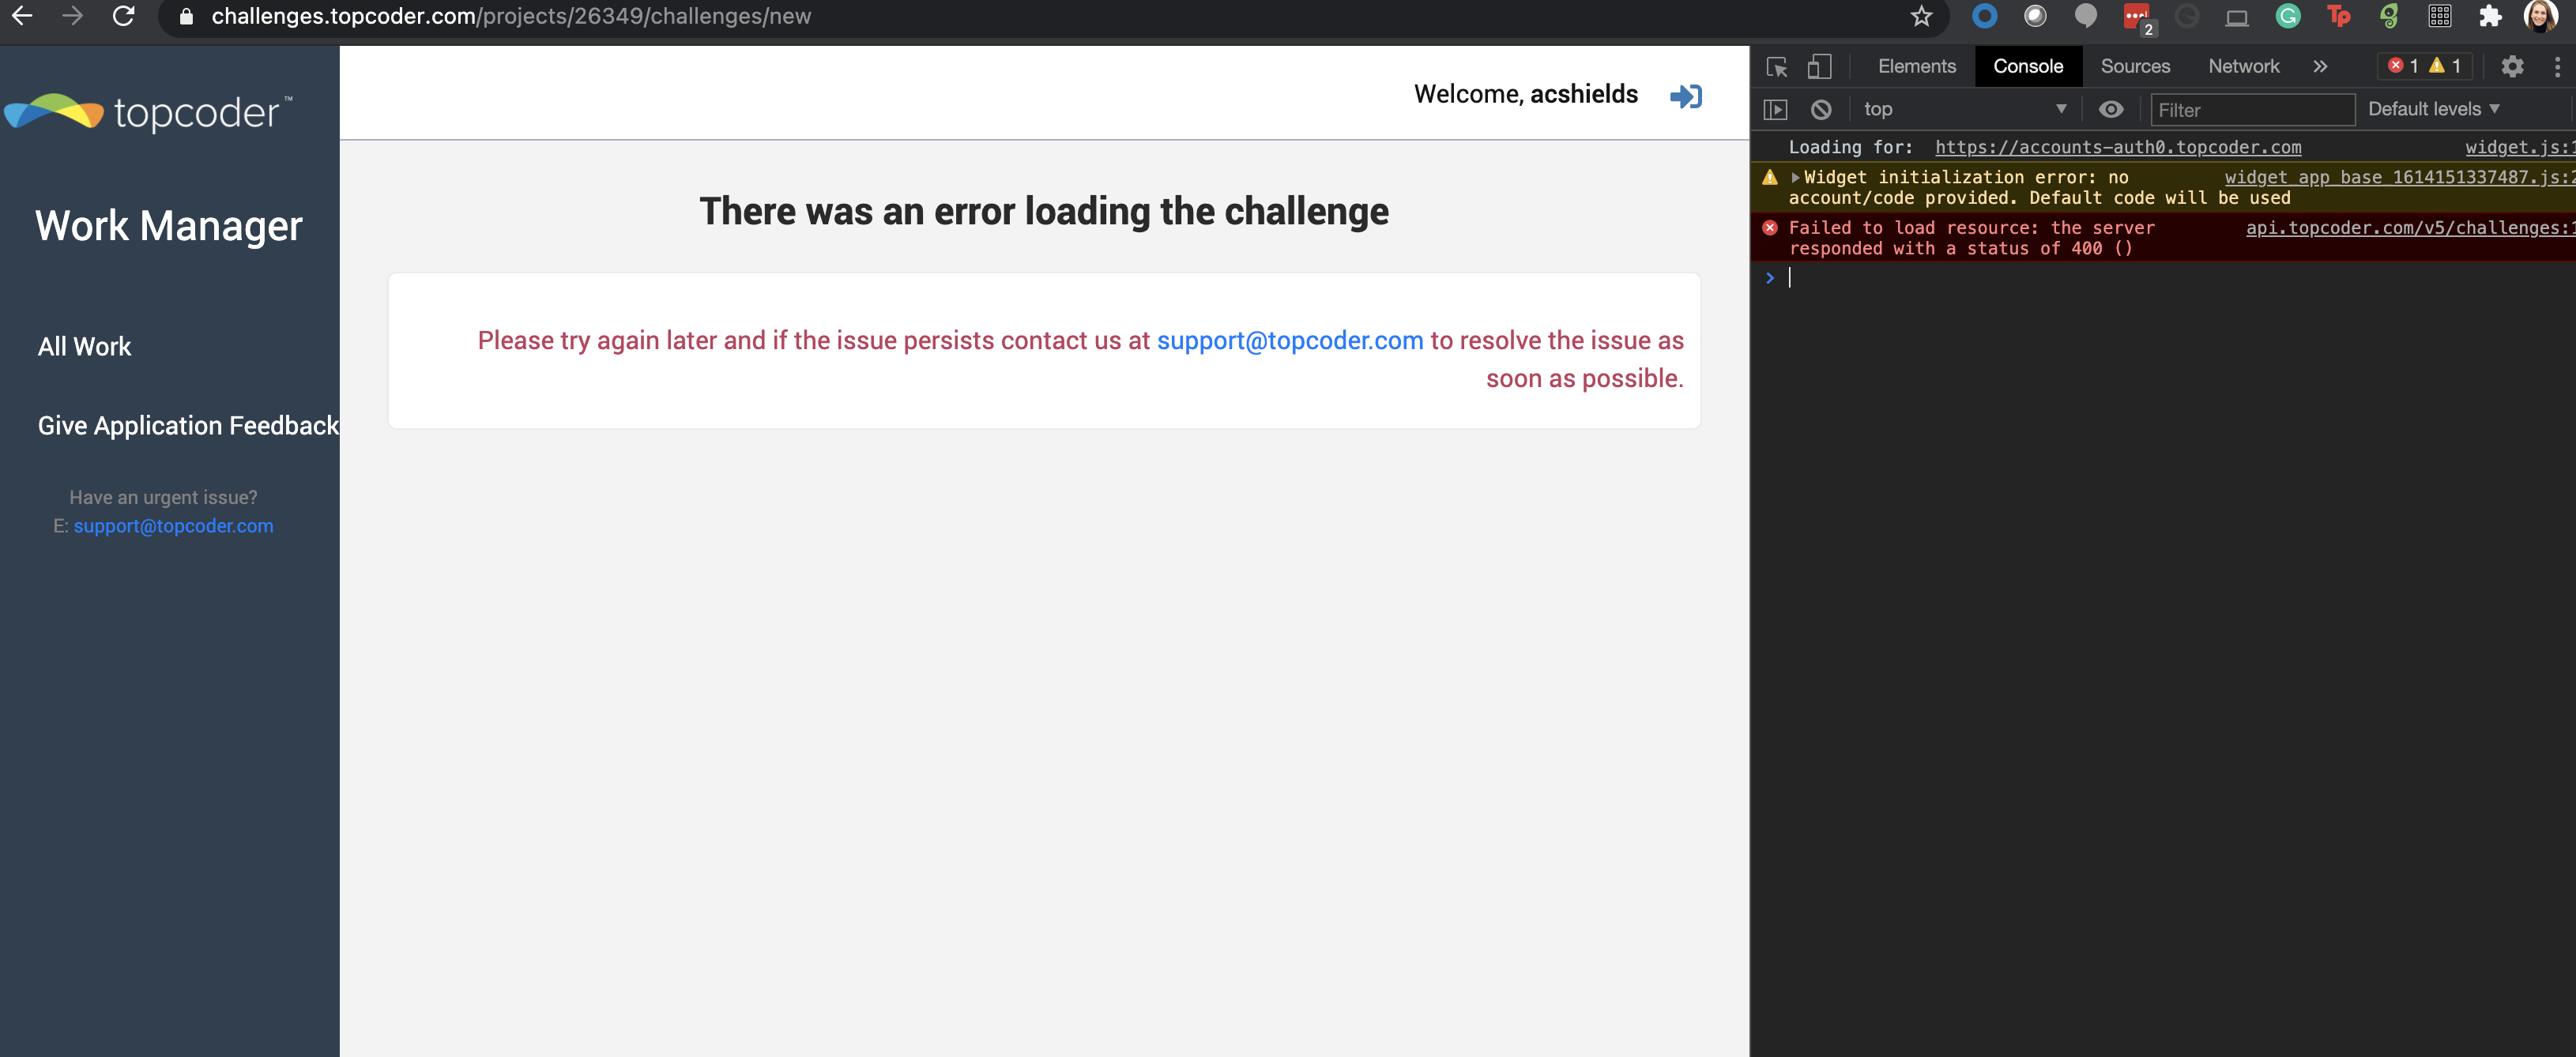Screen dimensions: 2576x1057
Task: Click the console Filter input field
Action: [2251, 110]
